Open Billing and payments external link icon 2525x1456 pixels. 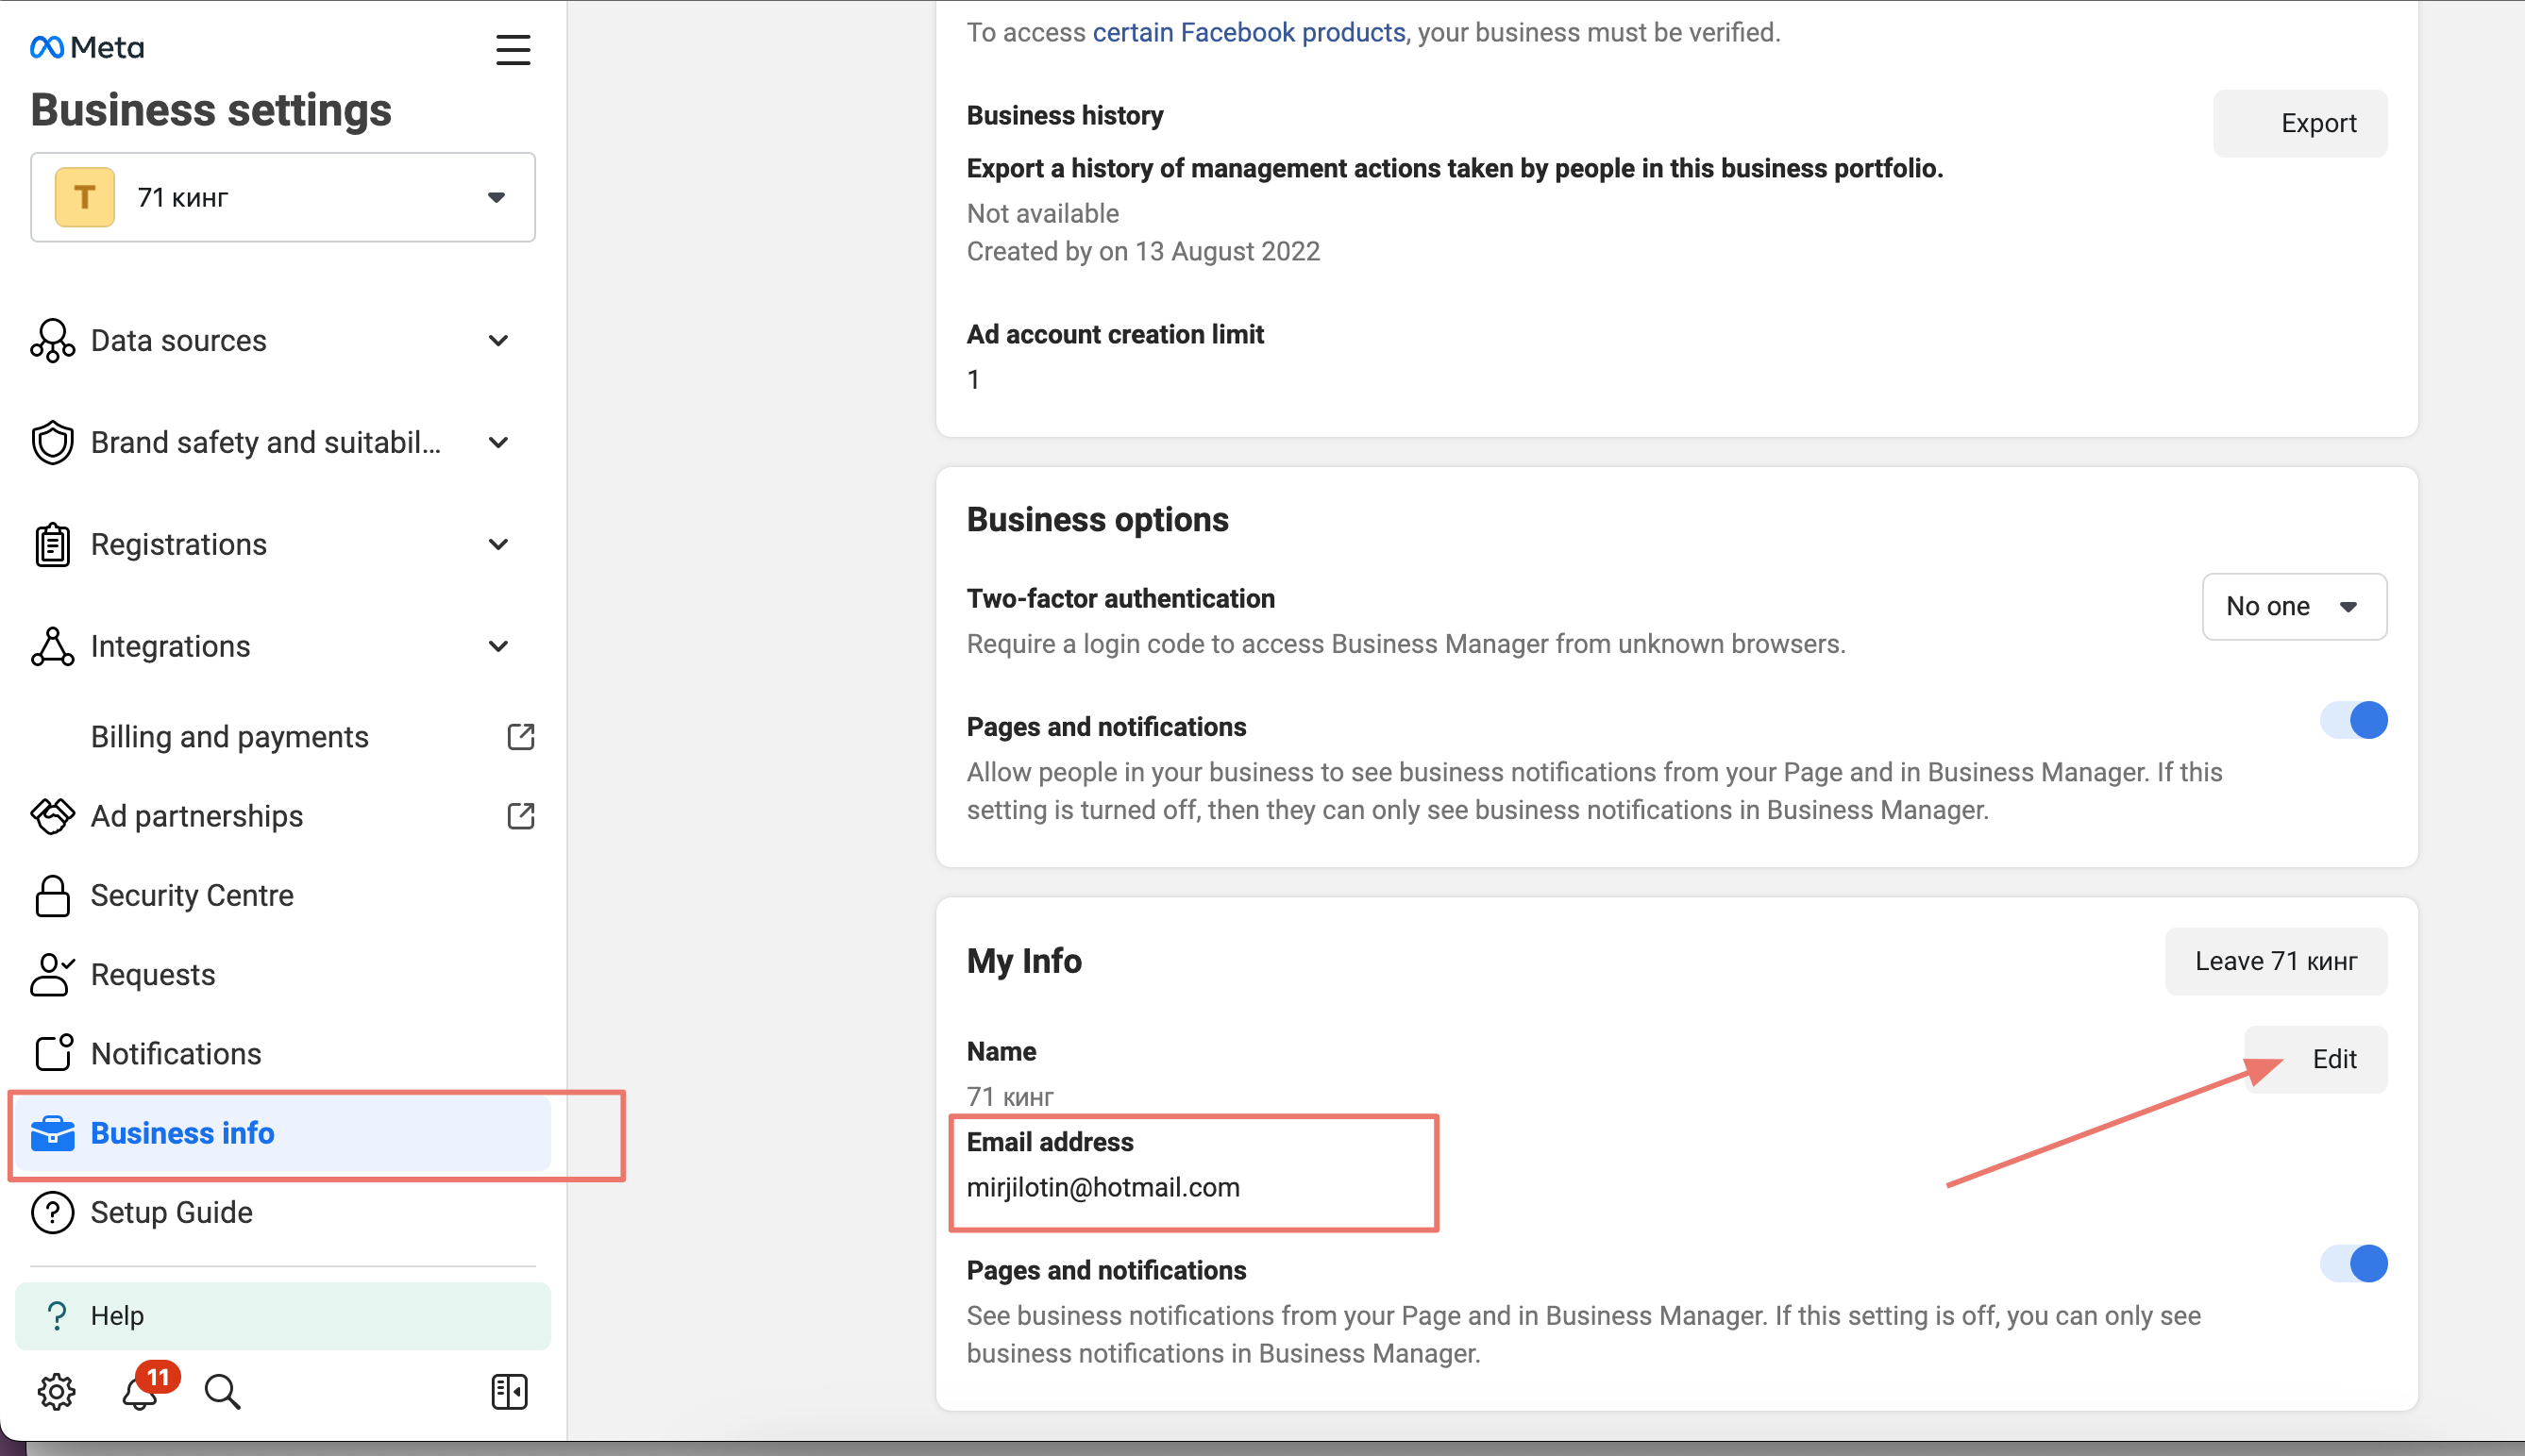[521, 737]
